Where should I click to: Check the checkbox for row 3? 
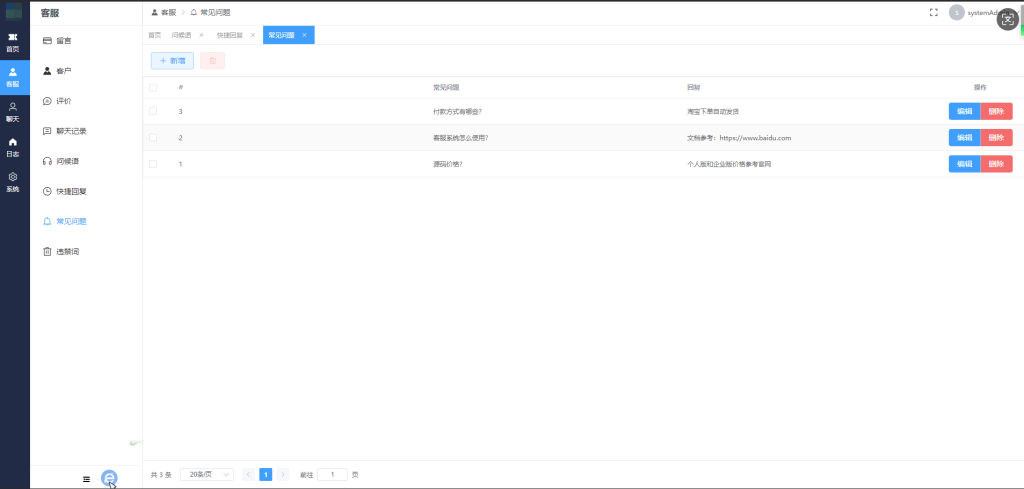[x=153, y=111]
